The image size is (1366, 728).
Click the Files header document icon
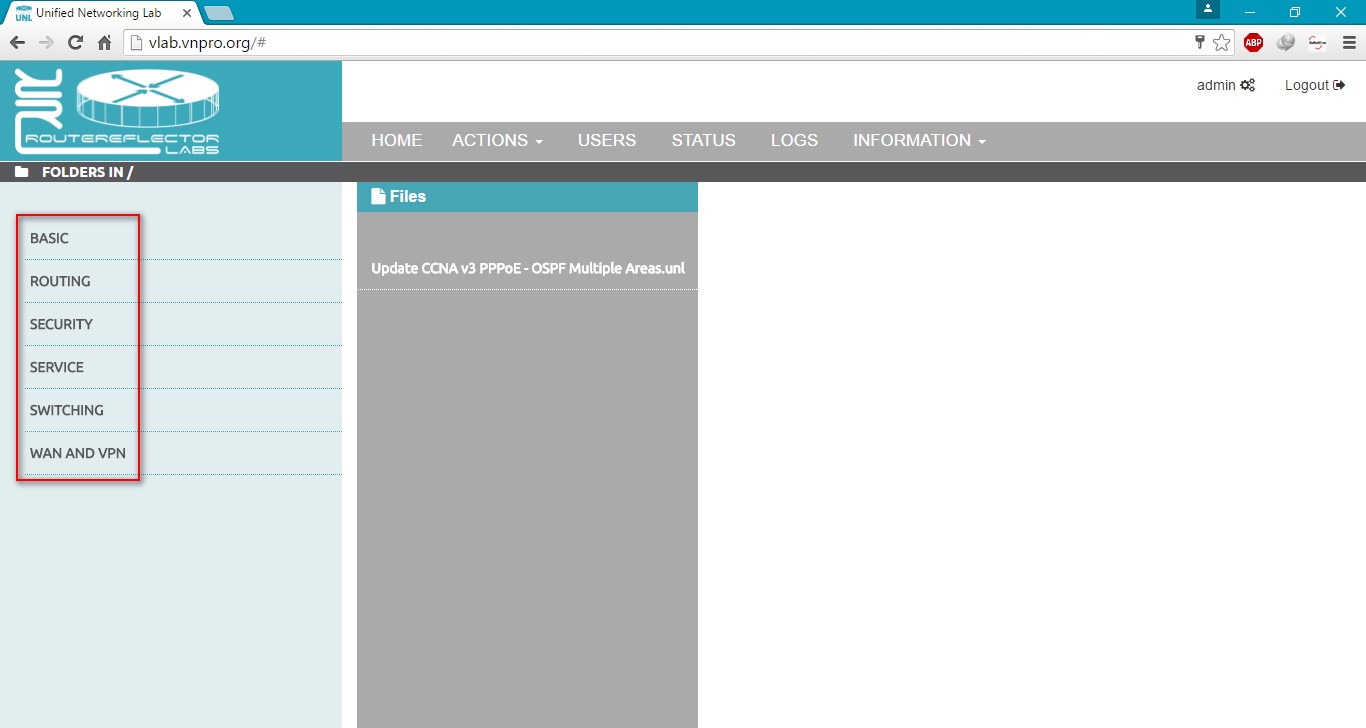point(378,196)
